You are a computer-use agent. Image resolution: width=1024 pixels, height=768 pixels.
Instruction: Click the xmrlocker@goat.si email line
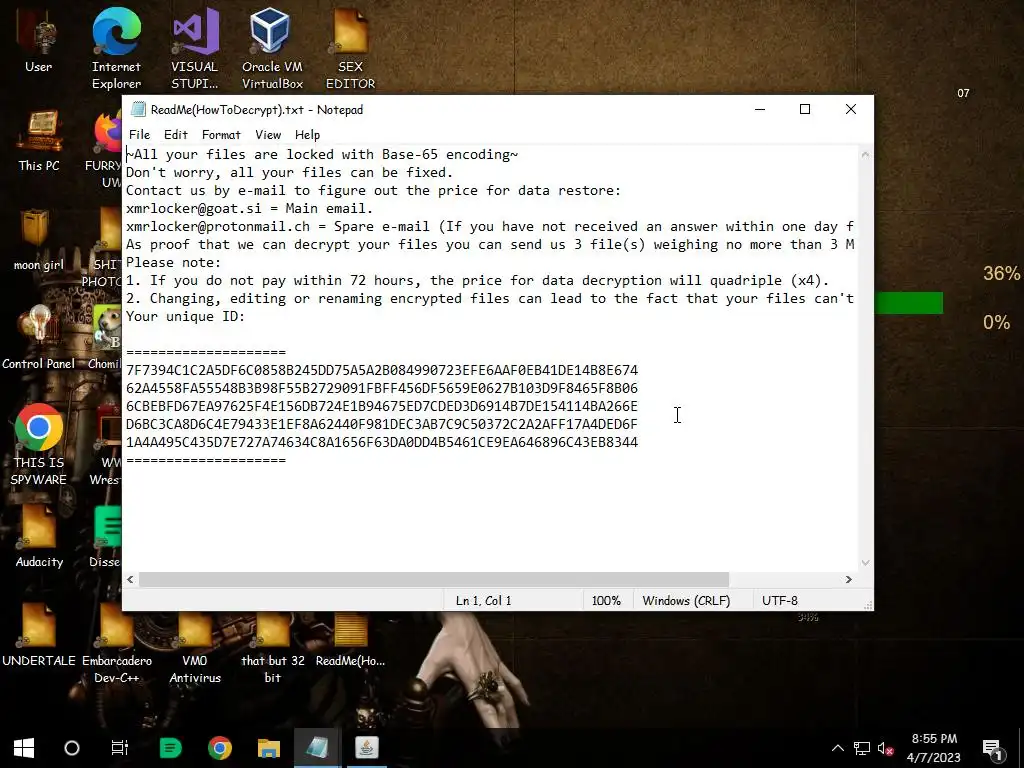[x=249, y=208]
